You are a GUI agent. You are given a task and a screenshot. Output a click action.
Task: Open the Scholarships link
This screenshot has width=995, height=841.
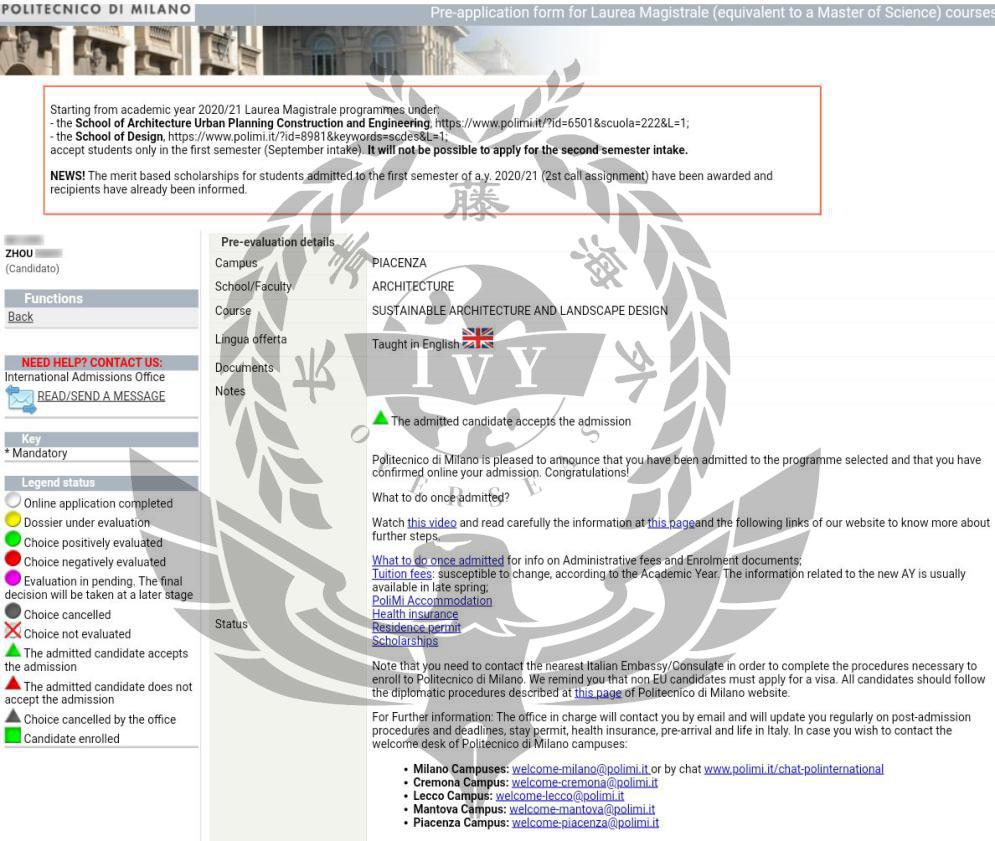pos(405,641)
